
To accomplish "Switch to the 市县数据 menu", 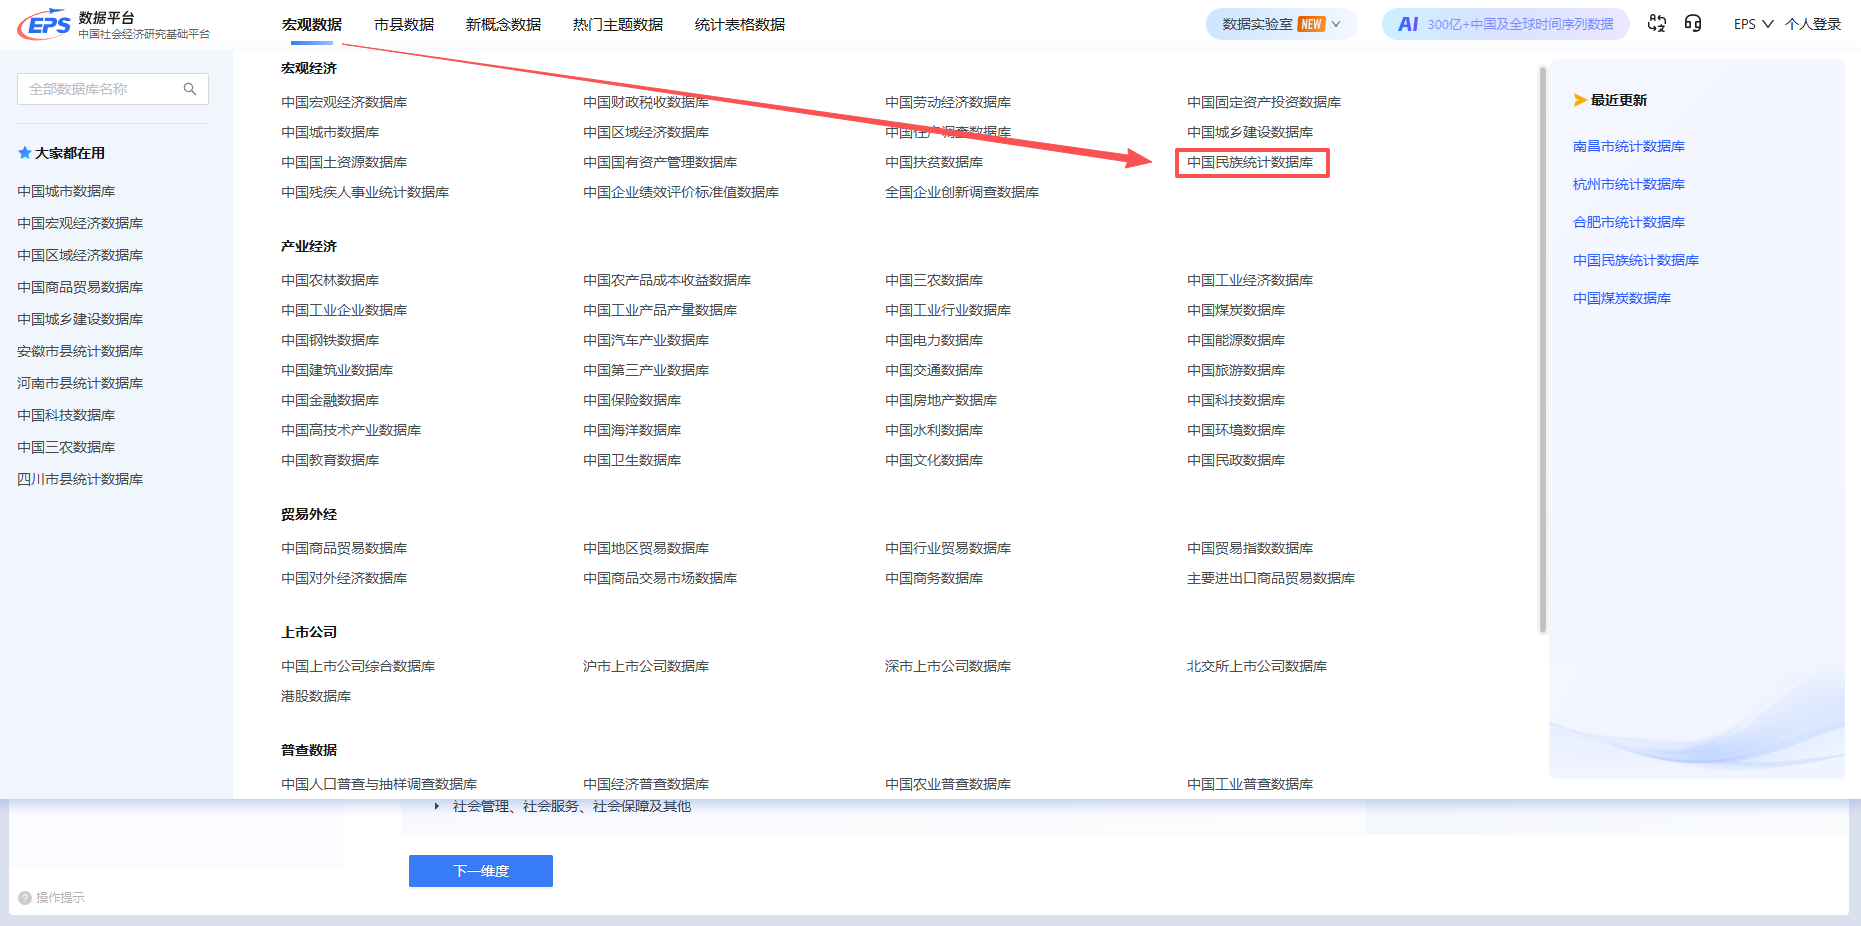I will pos(404,23).
